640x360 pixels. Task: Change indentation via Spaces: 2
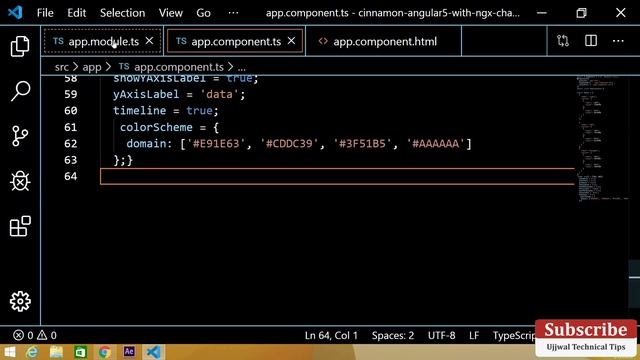393,336
